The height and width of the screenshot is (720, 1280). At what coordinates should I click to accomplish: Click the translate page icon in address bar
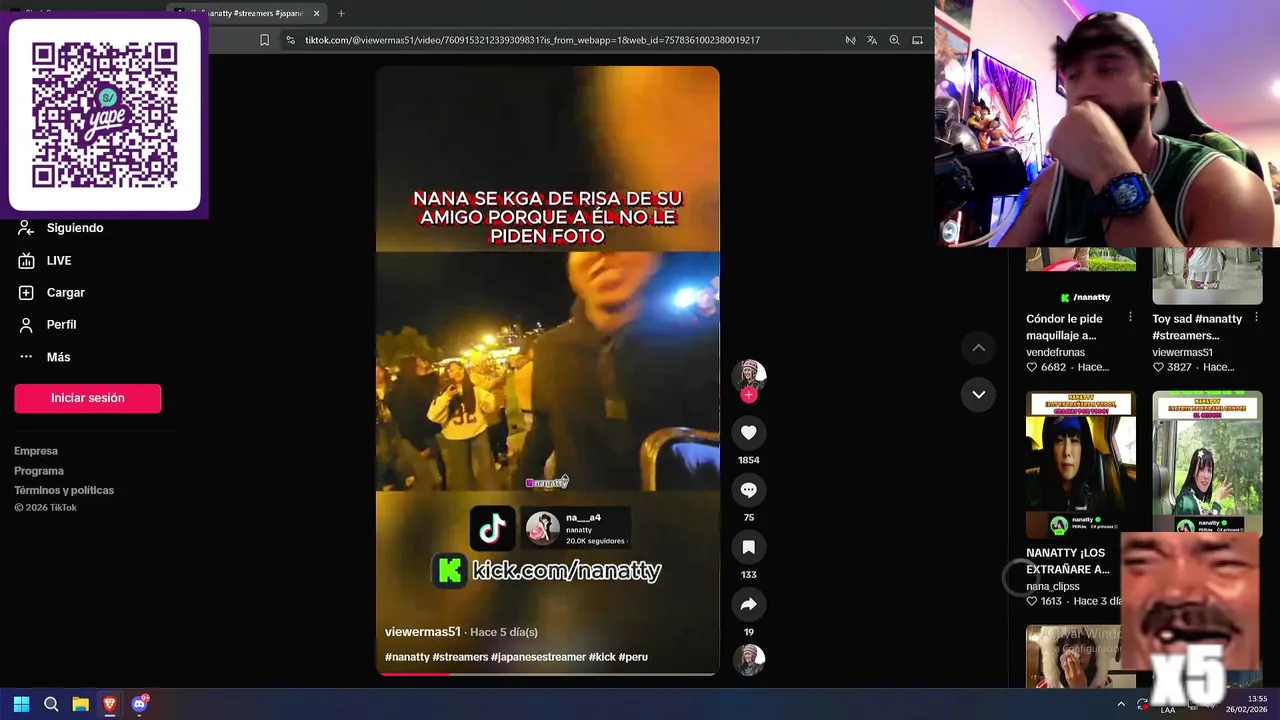pos(872,40)
